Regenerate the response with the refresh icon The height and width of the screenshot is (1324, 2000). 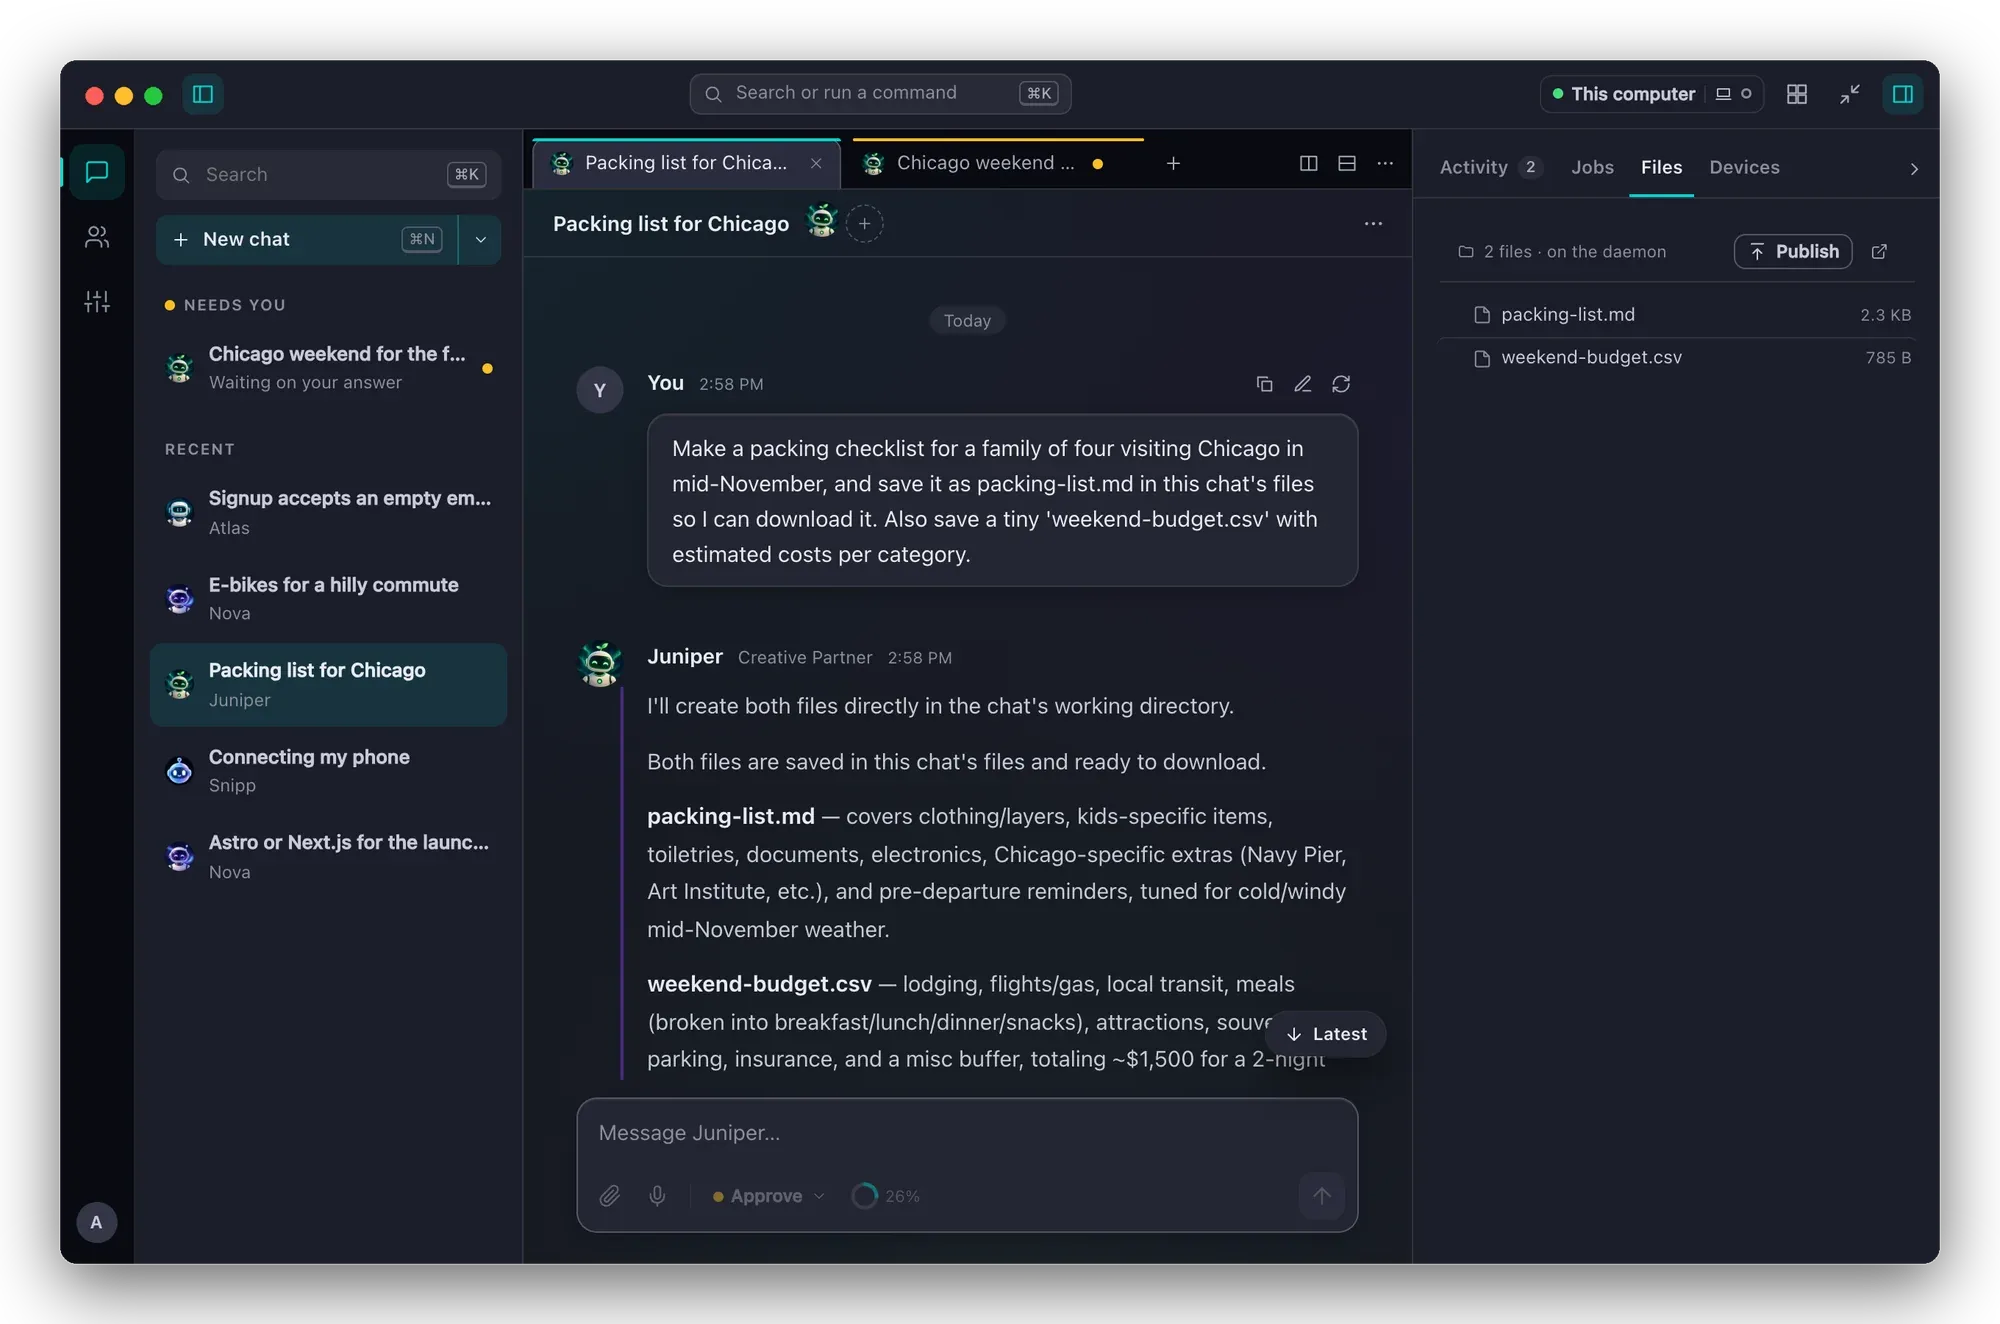click(x=1341, y=384)
